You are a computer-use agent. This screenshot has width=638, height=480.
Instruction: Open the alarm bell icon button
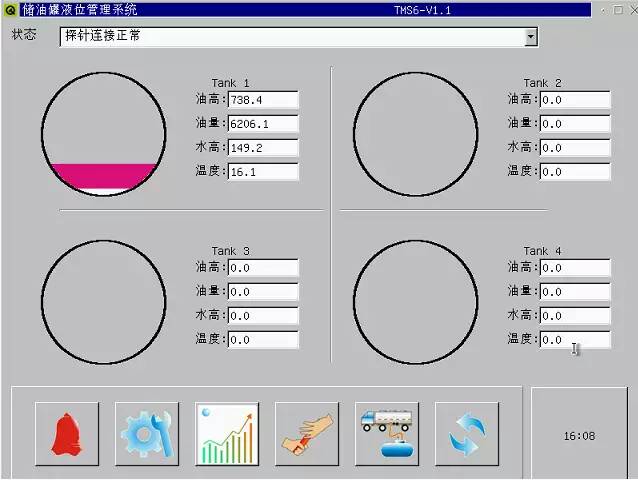(67, 434)
